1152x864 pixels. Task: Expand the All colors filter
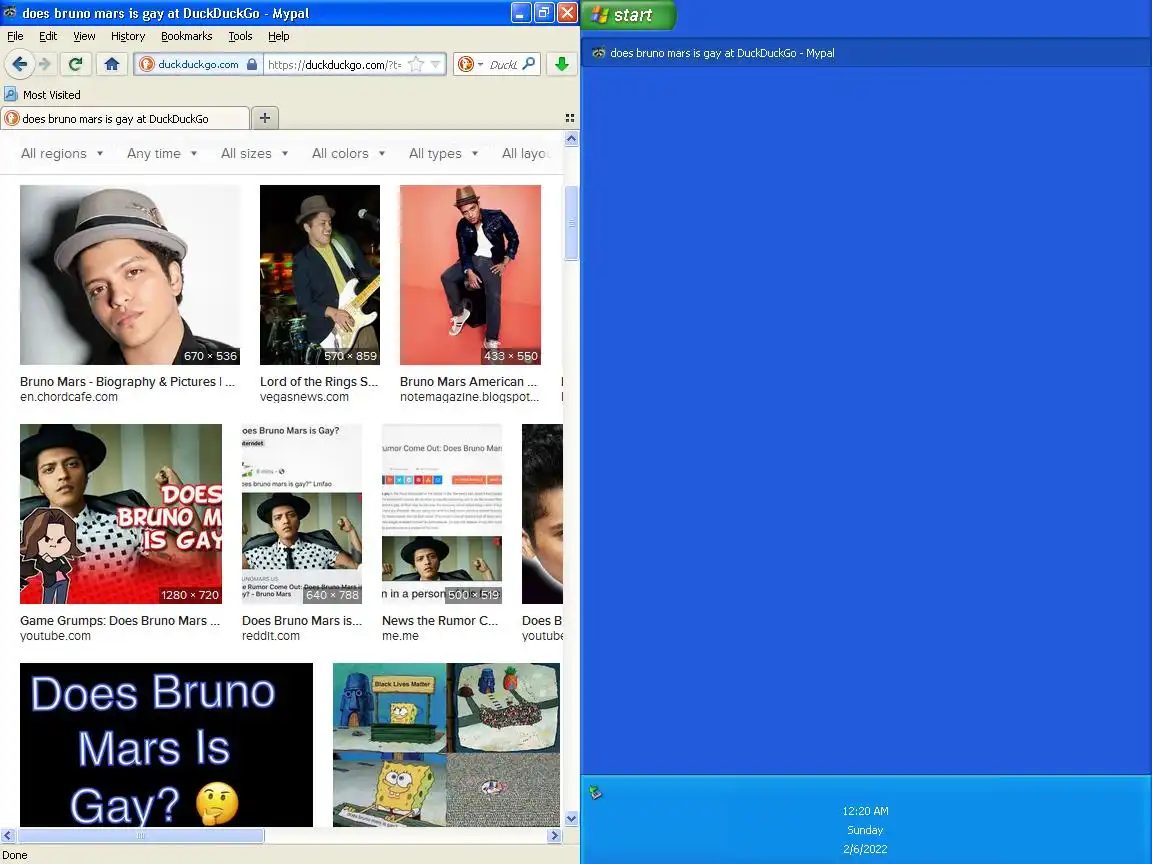tap(348, 154)
